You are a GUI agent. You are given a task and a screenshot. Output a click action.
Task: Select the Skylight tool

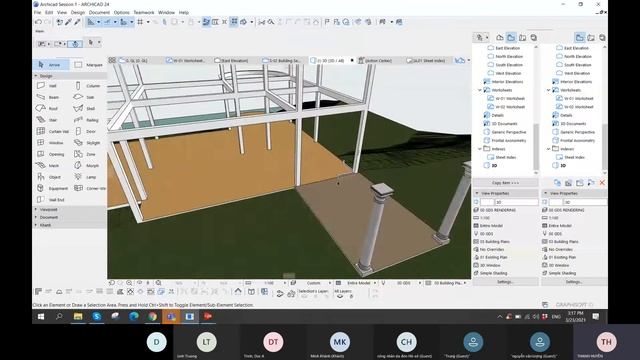[87, 143]
